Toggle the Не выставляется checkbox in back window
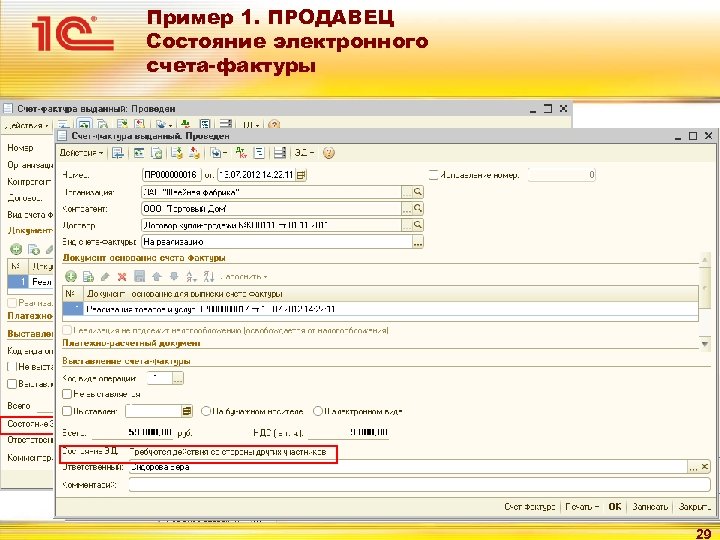The height and width of the screenshot is (540, 720). pyautogui.click(x=12, y=366)
